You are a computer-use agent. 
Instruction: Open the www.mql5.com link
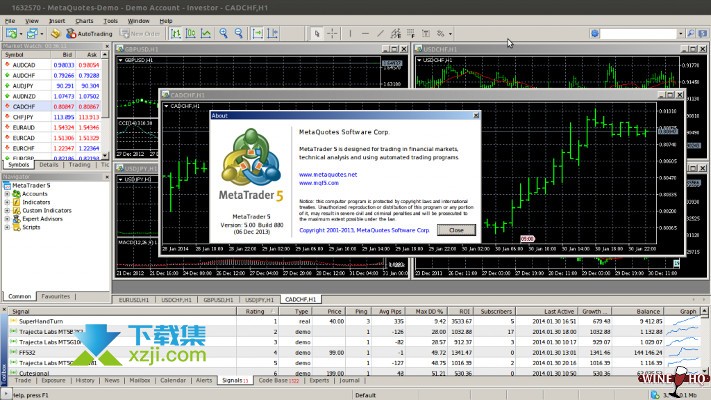coord(319,183)
